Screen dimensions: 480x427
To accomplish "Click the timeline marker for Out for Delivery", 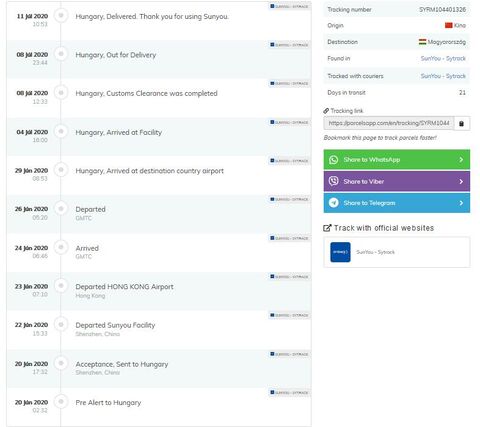I will point(61,54).
